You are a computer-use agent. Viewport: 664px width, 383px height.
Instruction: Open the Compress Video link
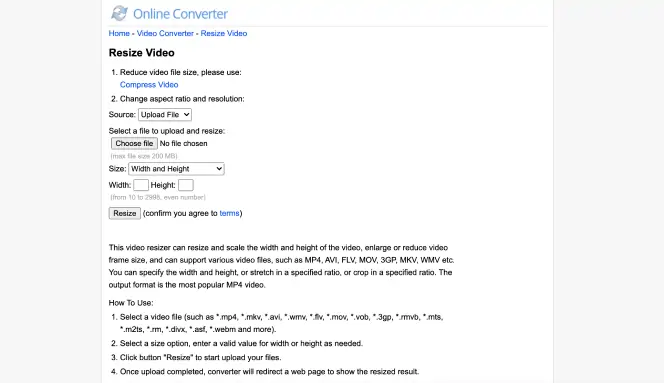tap(149, 85)
